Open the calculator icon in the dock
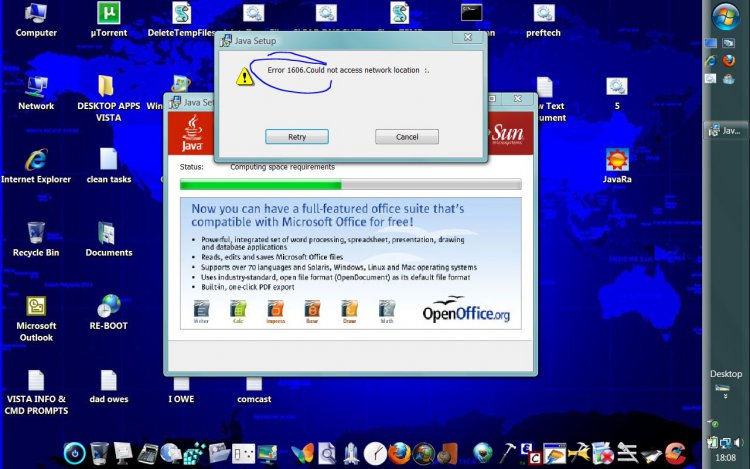The width and height of the screenshot is (750, 469). click(148, 454)
